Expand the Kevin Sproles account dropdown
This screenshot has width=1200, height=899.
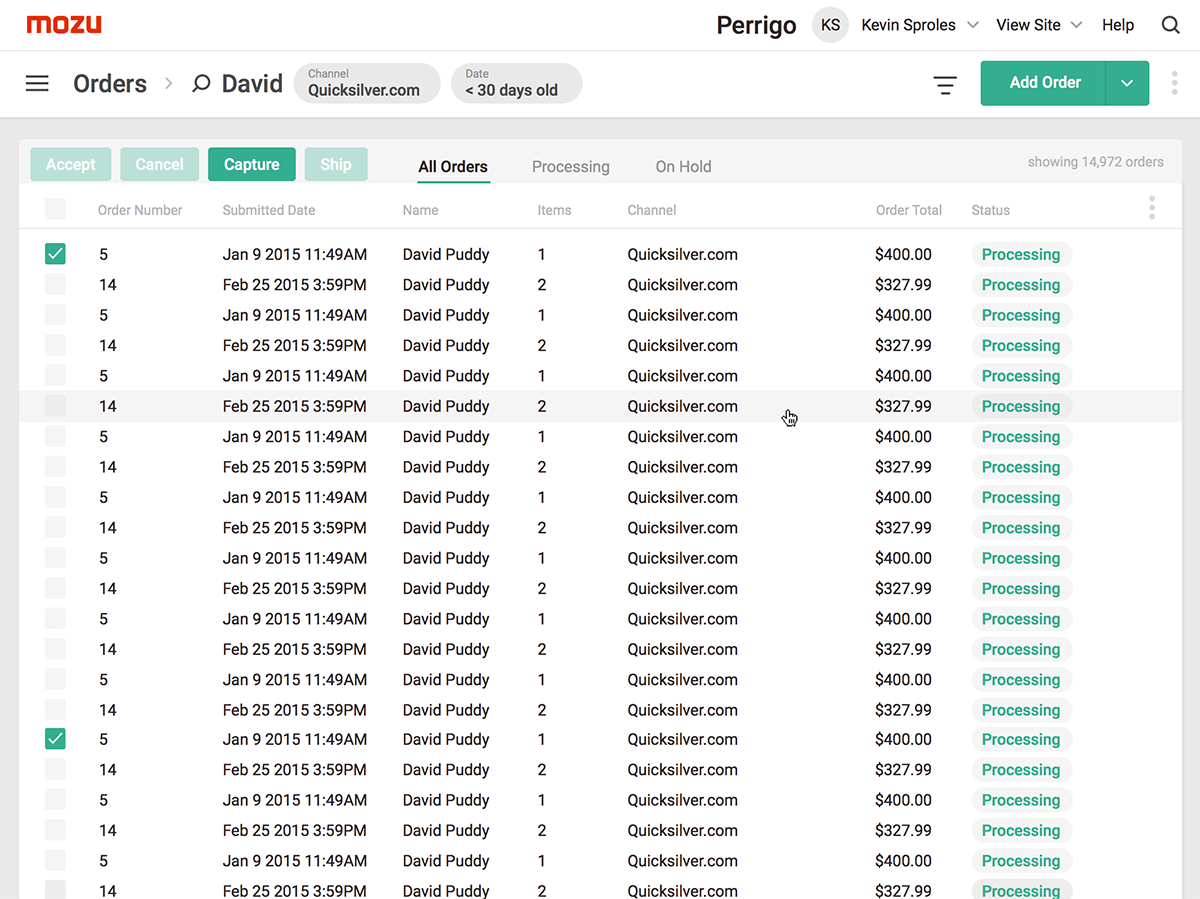[972, 25]
